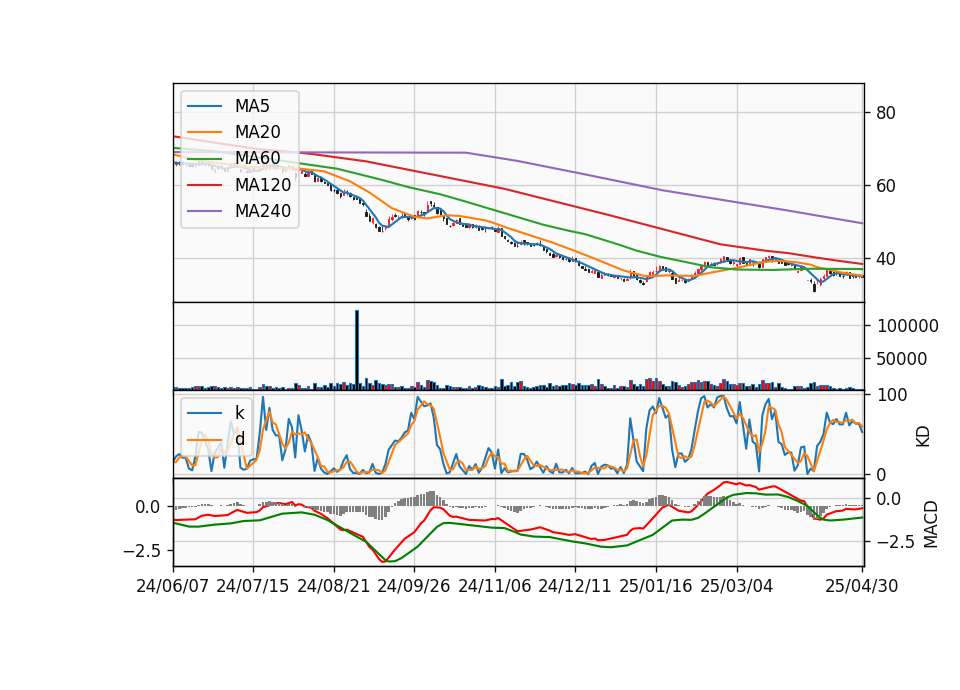Click the volume axis value 50000

(x=902, y=359)
